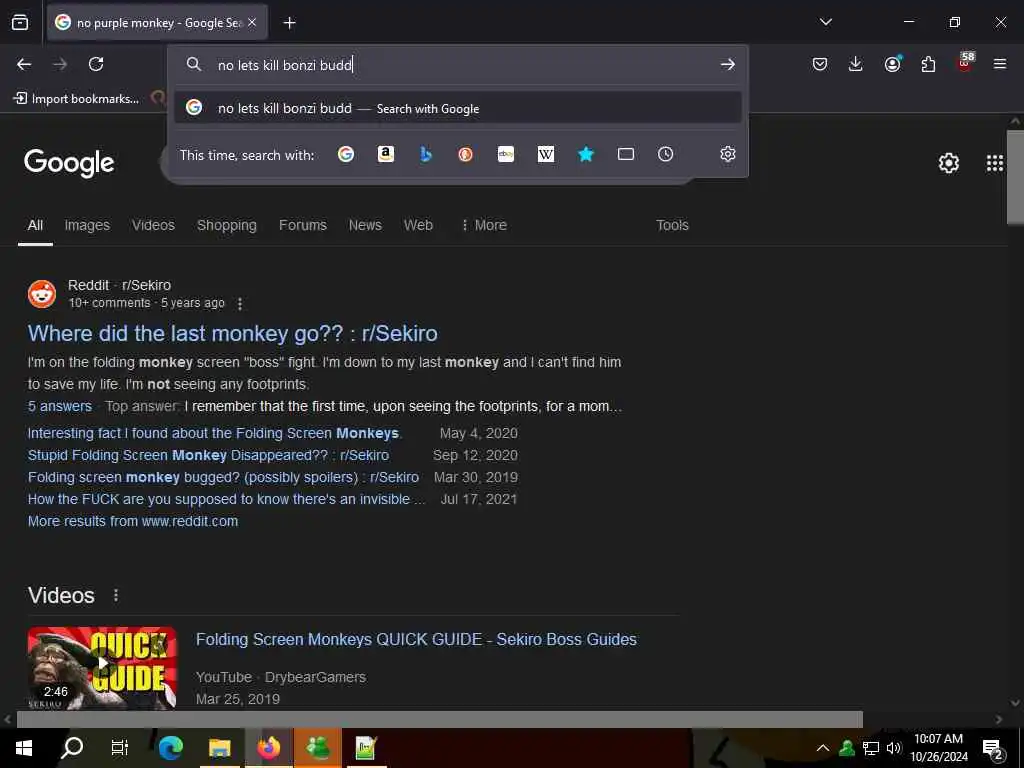Open the Windows Start menu

24,748
